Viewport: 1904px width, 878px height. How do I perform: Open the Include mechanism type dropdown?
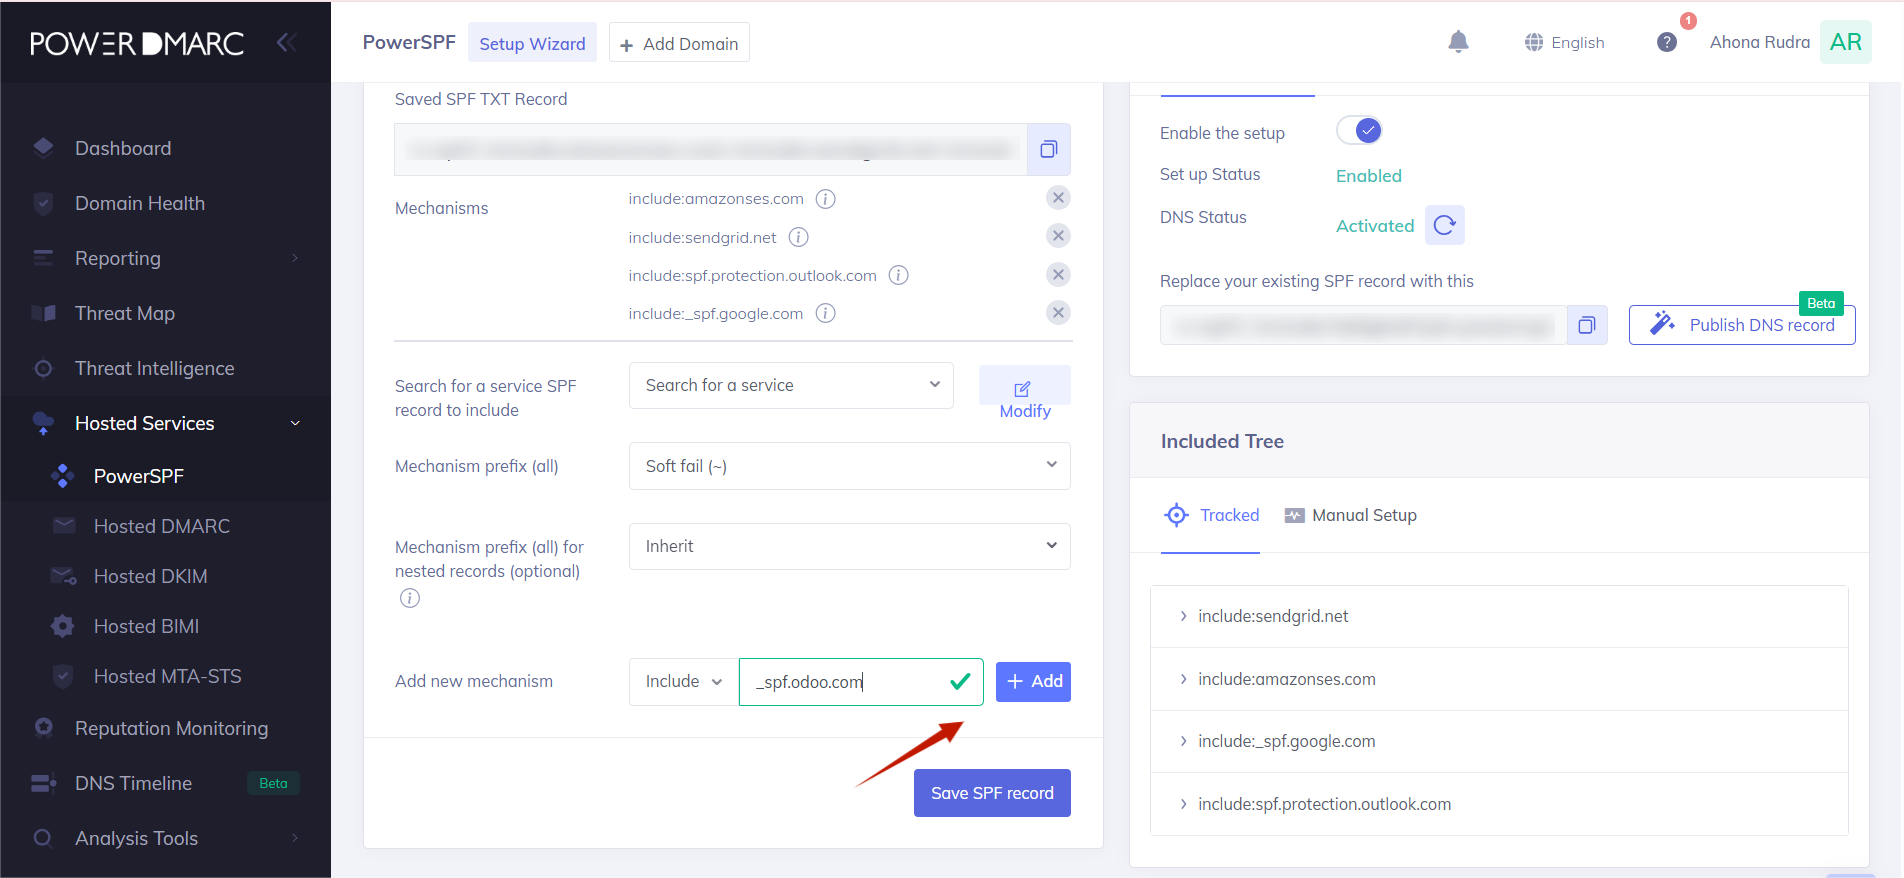[x=683, y=682]
